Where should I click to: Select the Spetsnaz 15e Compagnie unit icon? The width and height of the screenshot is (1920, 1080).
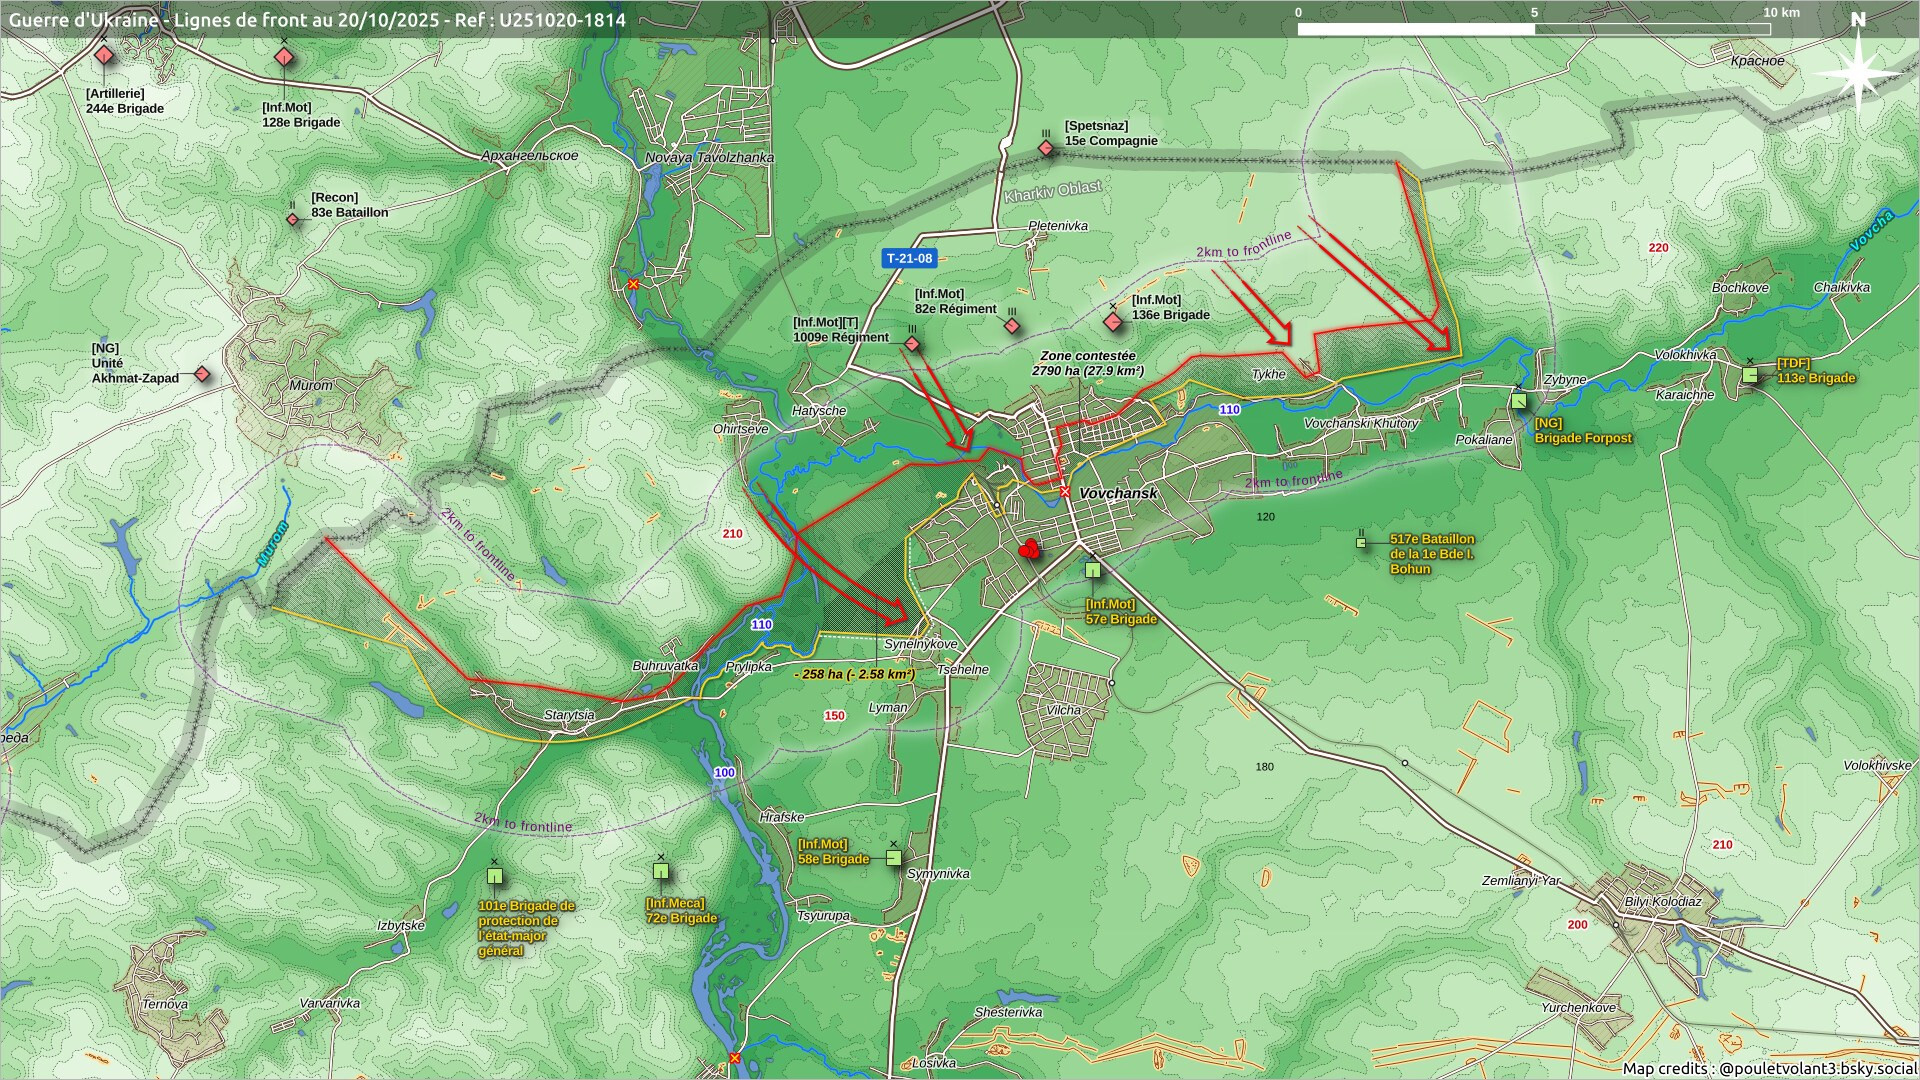point(1046,149)
